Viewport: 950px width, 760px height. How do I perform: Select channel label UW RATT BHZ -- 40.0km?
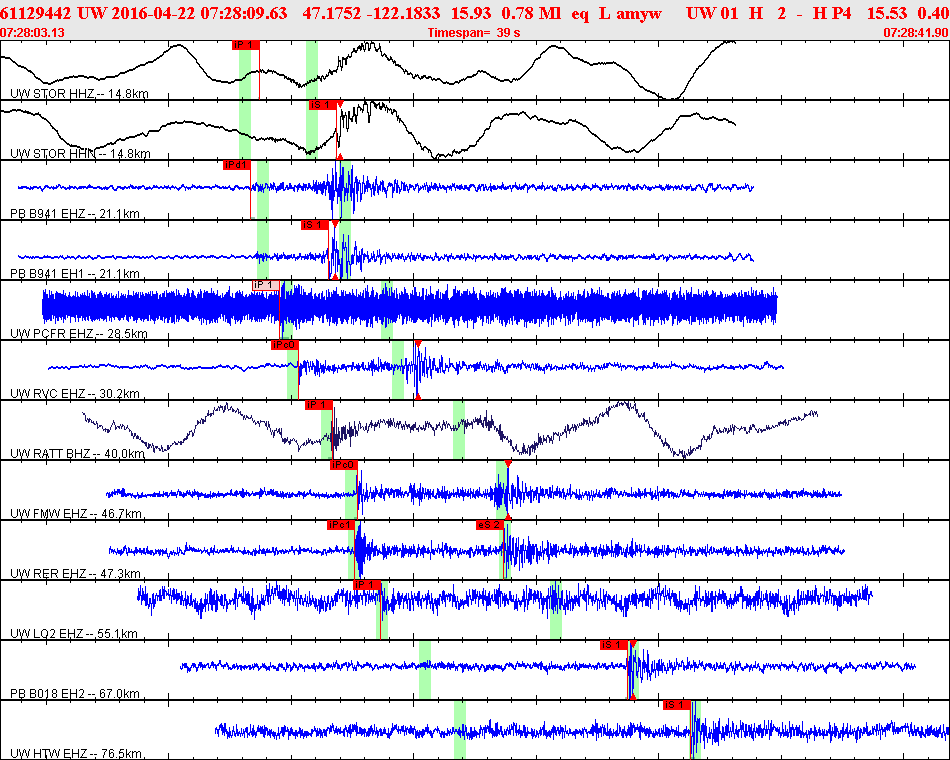[78, 453]
